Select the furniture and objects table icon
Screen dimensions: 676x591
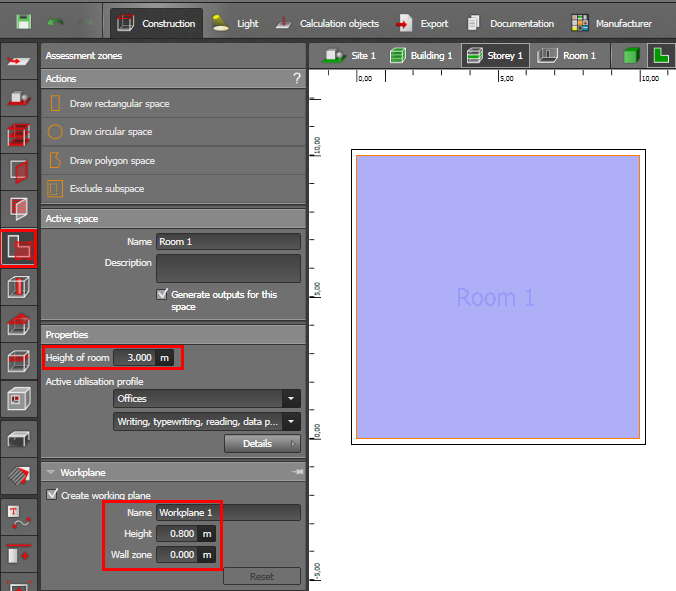pos(19,439)
